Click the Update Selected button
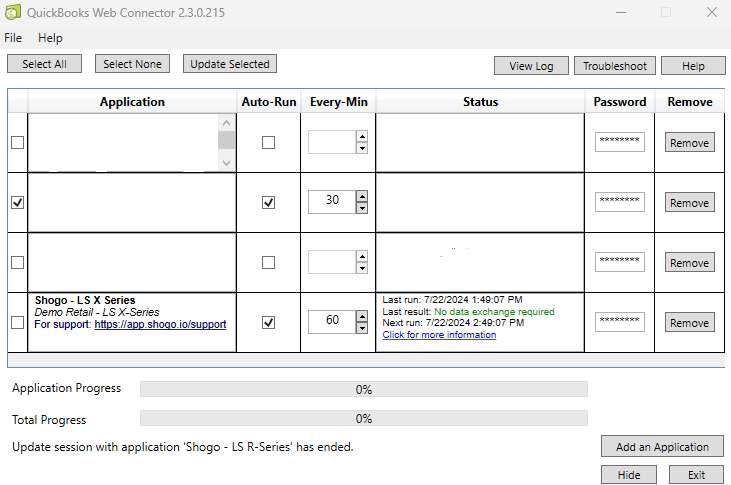The height and width of the screenshot is (485, 731). (230, 64)
